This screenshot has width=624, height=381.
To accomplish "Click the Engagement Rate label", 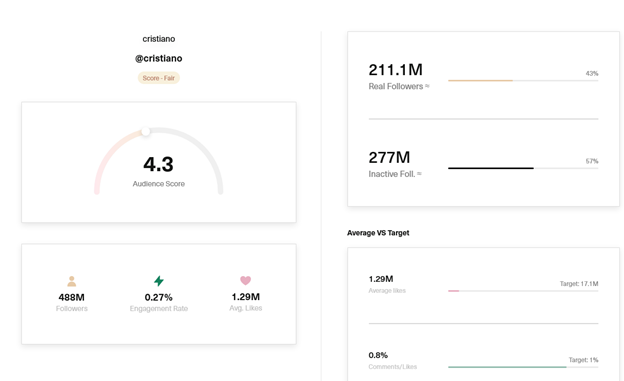I will [x=159, y=309].
